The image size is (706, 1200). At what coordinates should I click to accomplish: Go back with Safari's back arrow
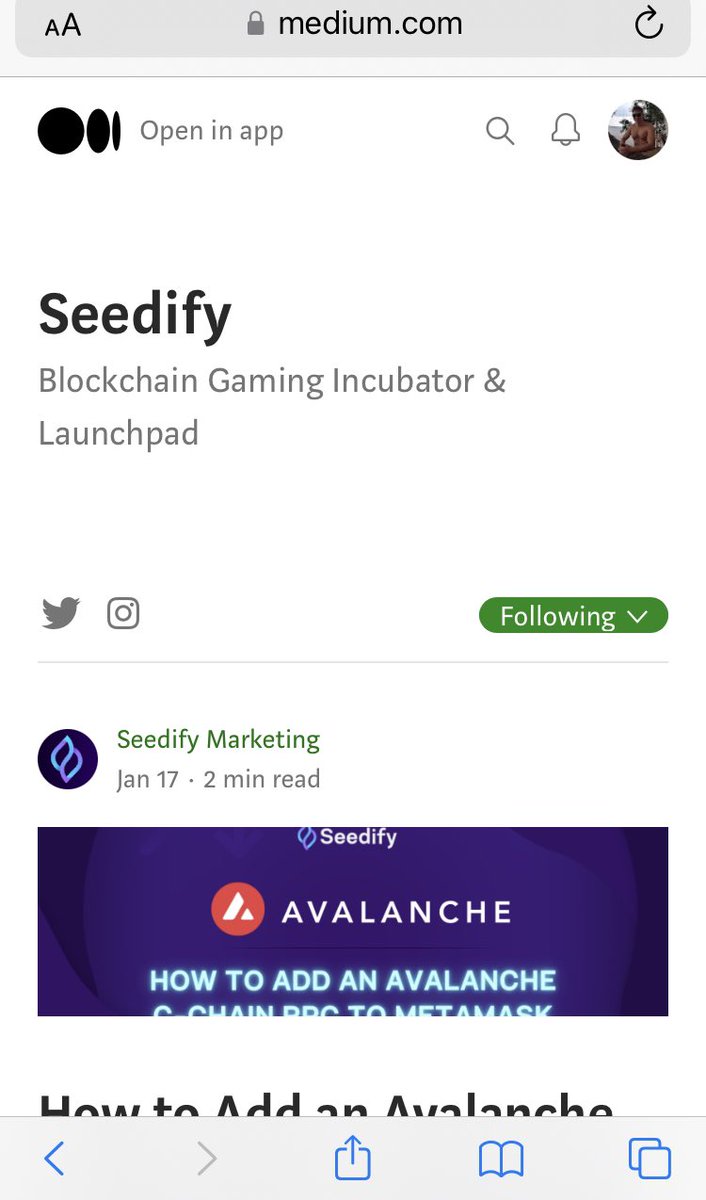click(x=55, y=1158)
